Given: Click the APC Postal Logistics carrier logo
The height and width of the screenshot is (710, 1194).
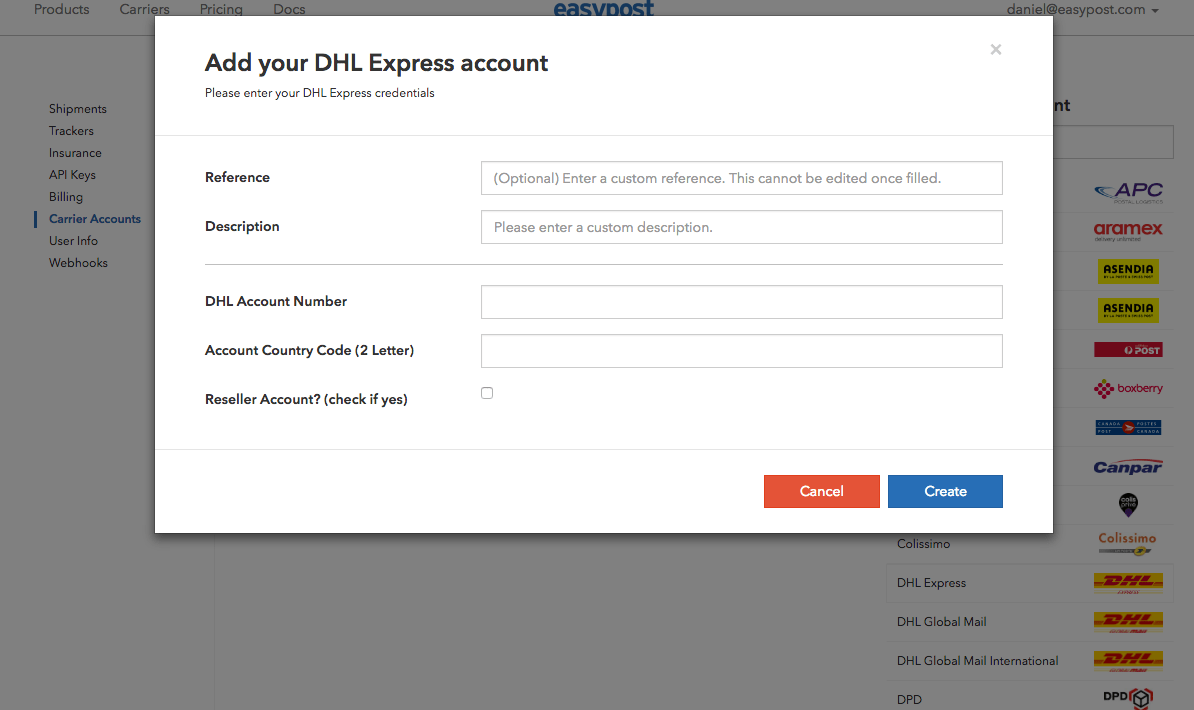Looking at the screenshot, I should [x=1129, y=192].
